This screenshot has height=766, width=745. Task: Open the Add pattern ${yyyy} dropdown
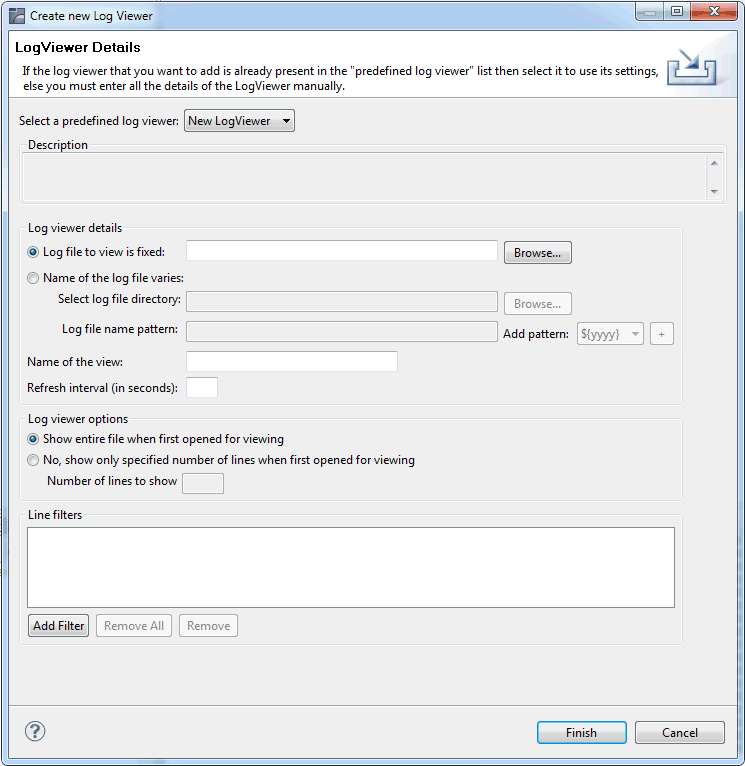(x=610, y=334)
